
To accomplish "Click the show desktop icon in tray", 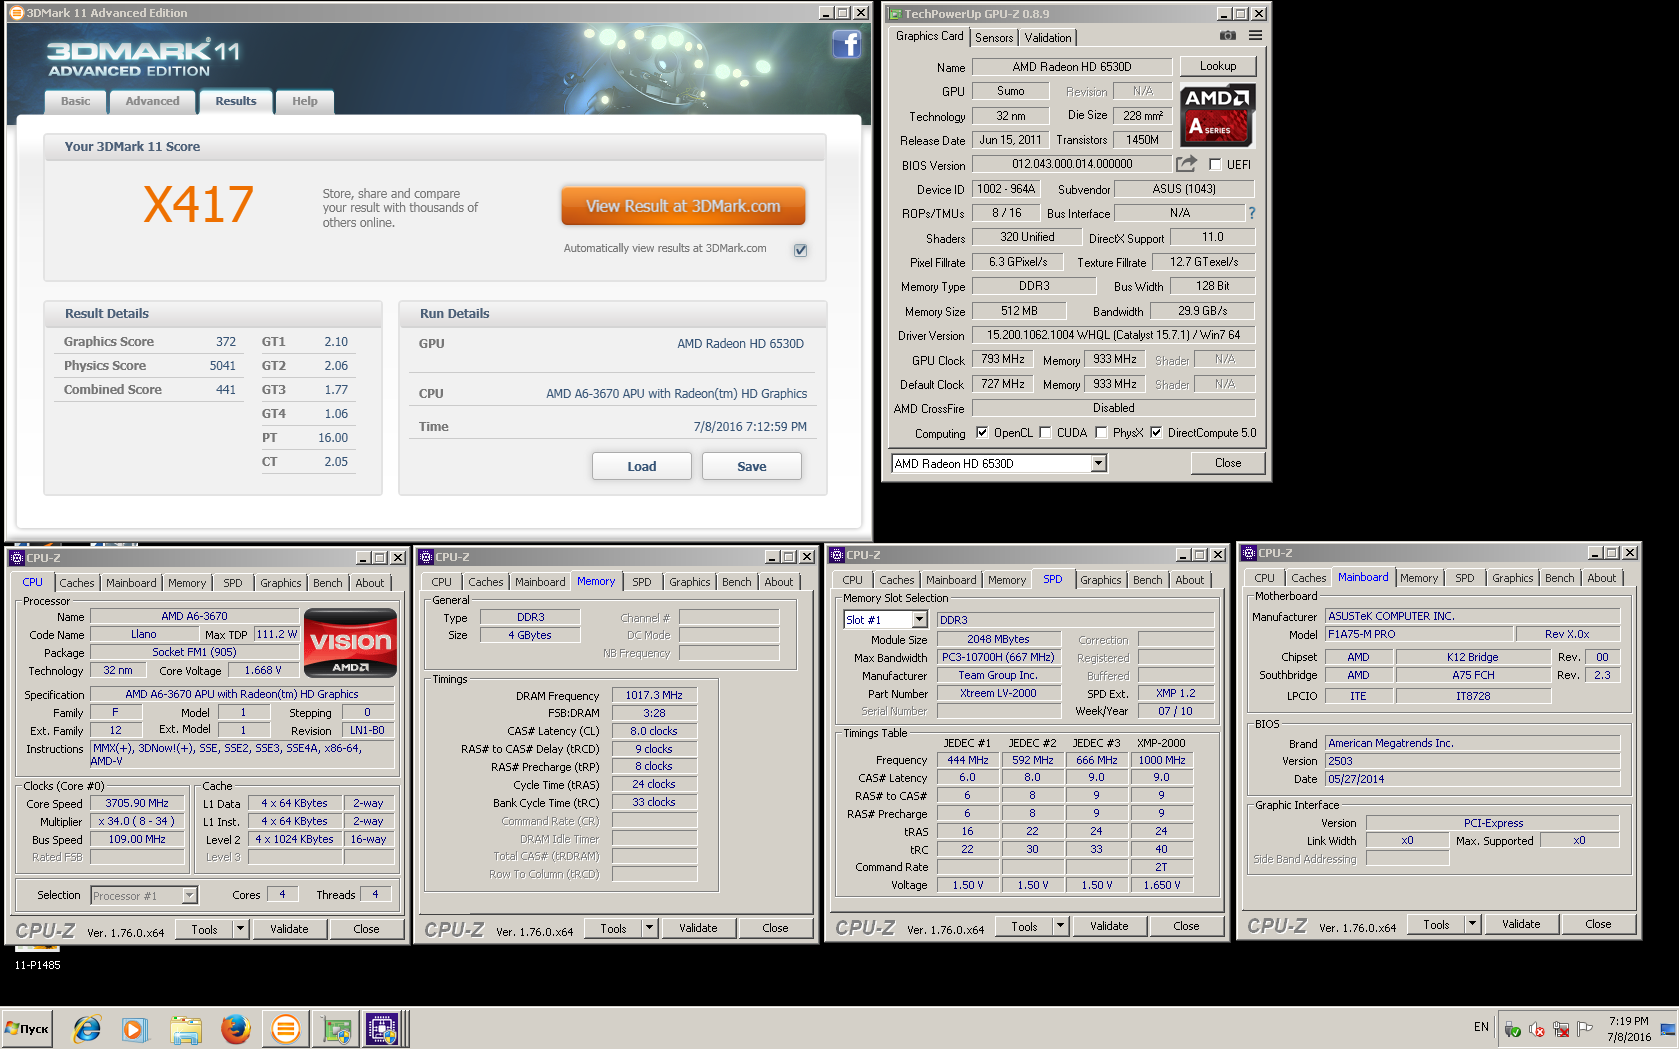I will [1668, 1029].
